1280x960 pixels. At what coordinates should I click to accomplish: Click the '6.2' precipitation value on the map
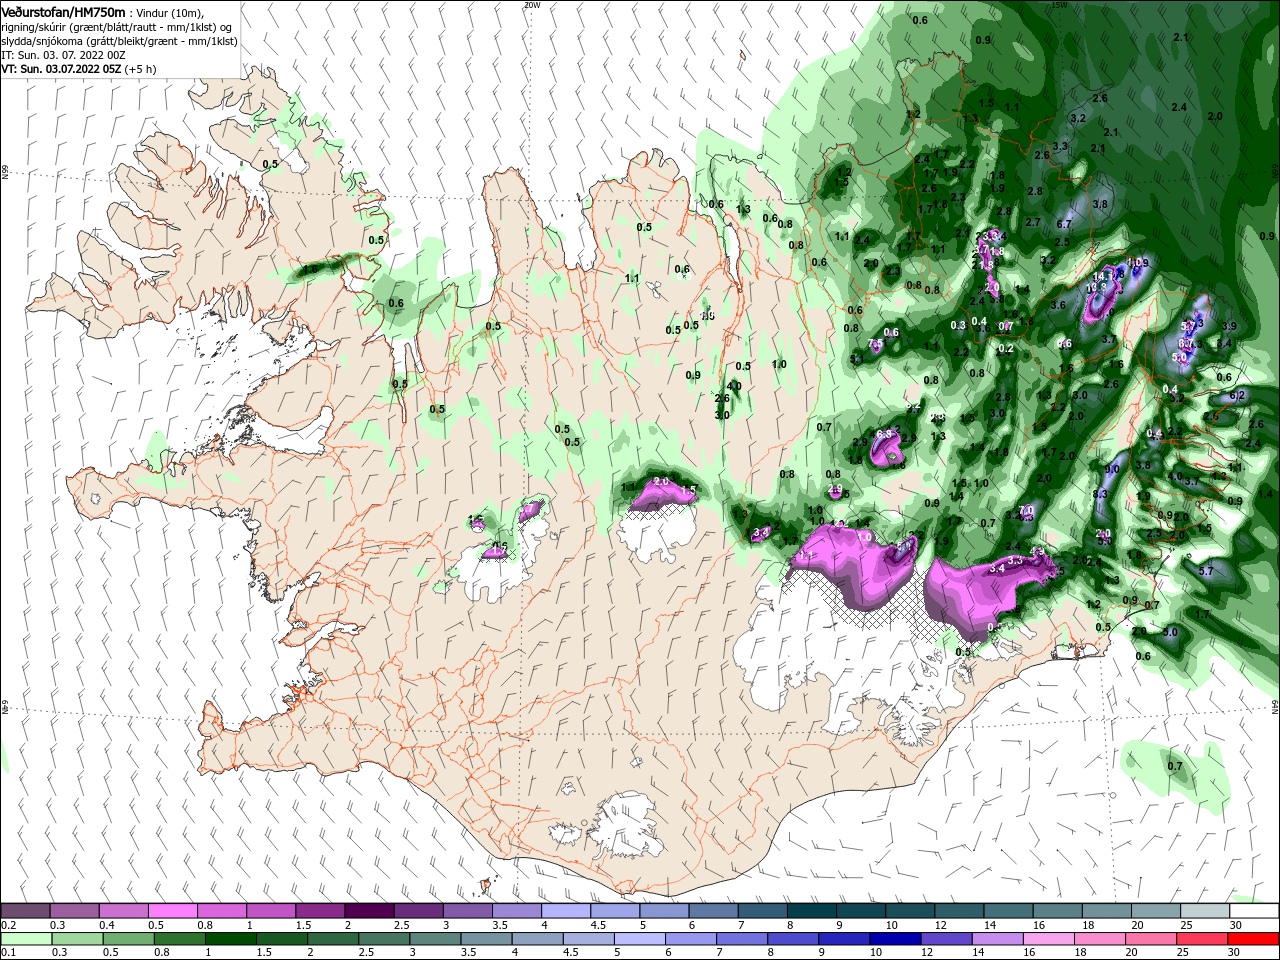tap(1237, 395)
